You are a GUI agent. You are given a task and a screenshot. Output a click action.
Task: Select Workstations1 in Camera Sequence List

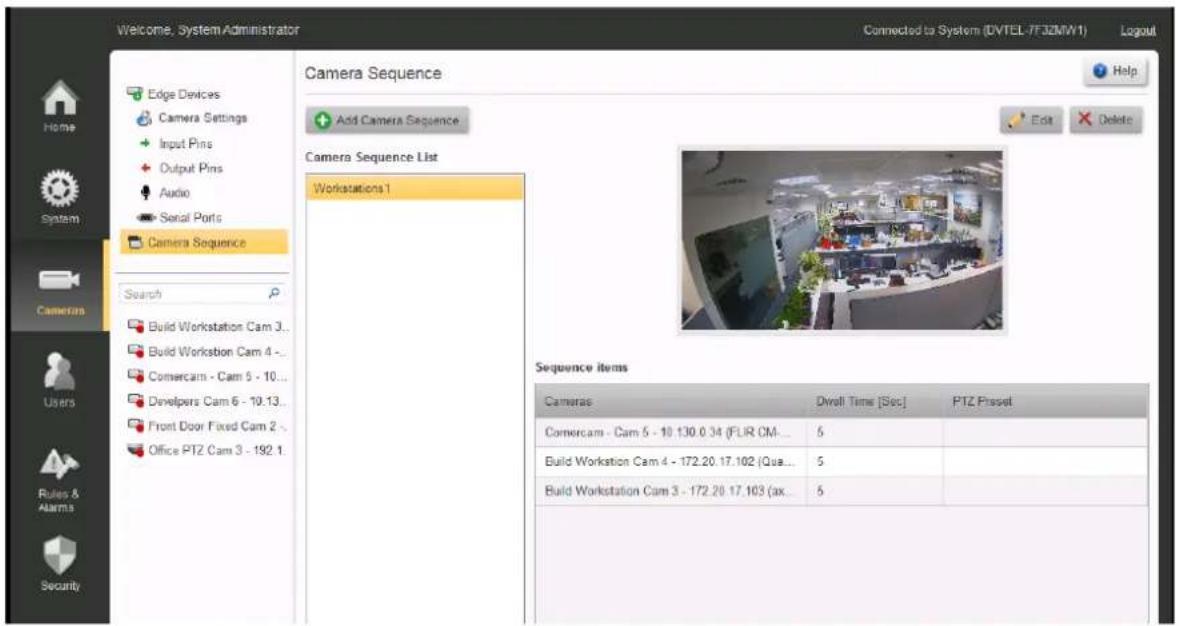pyautogui.click(x=415, y=188)
